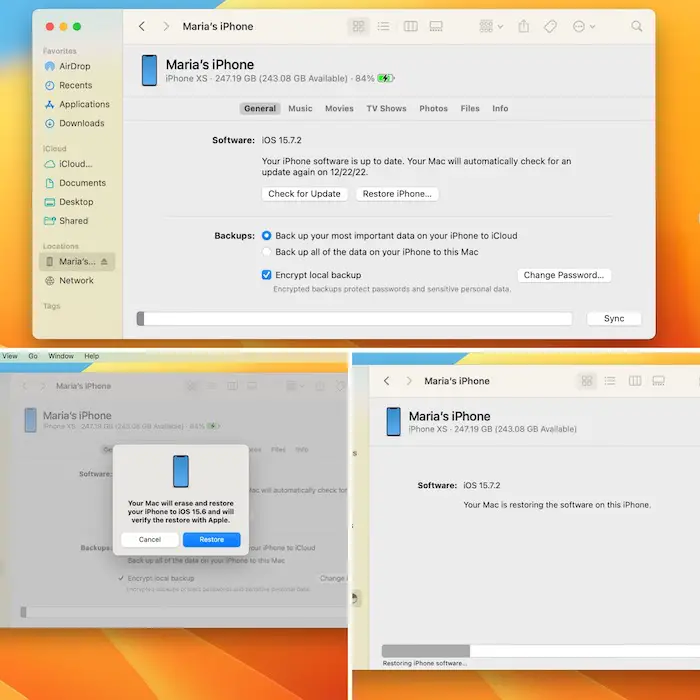
Task: Click the Share icon in top window toolbar
Action: (523, 27)
